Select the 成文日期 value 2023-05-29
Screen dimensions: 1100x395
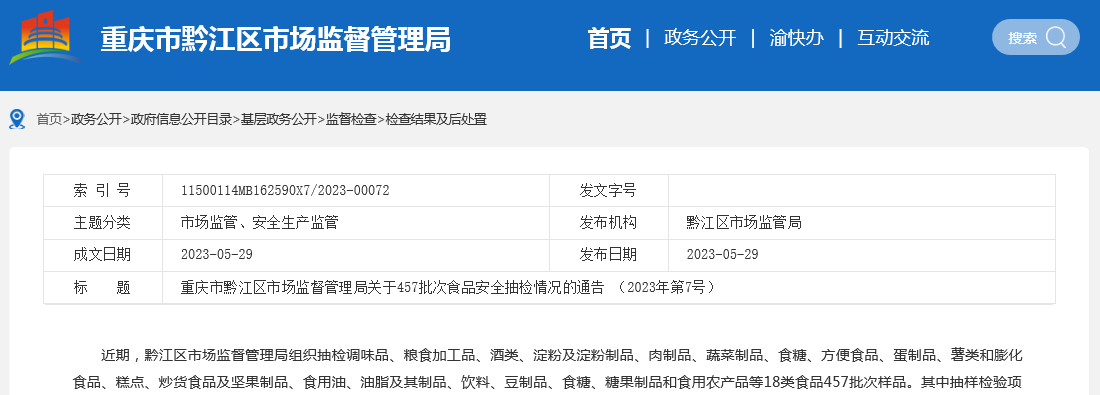pos(216,255)
